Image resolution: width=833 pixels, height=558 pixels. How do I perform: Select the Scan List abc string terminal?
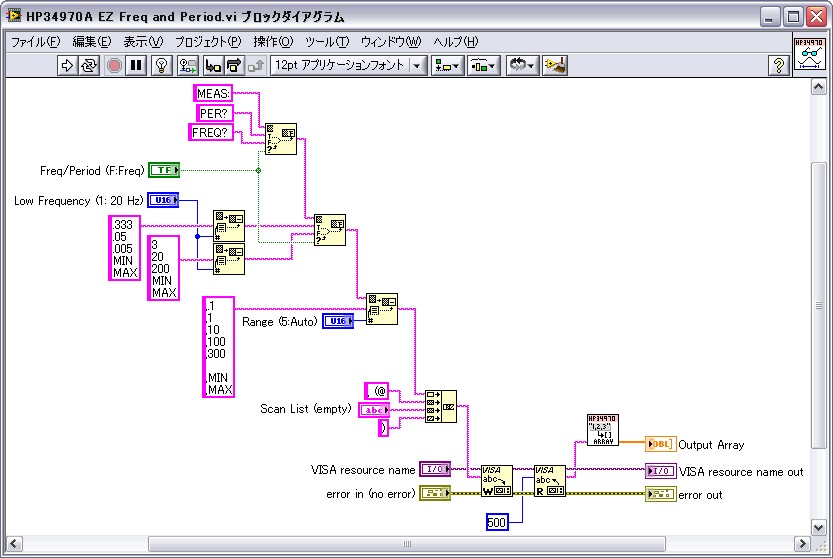point(374,410)
